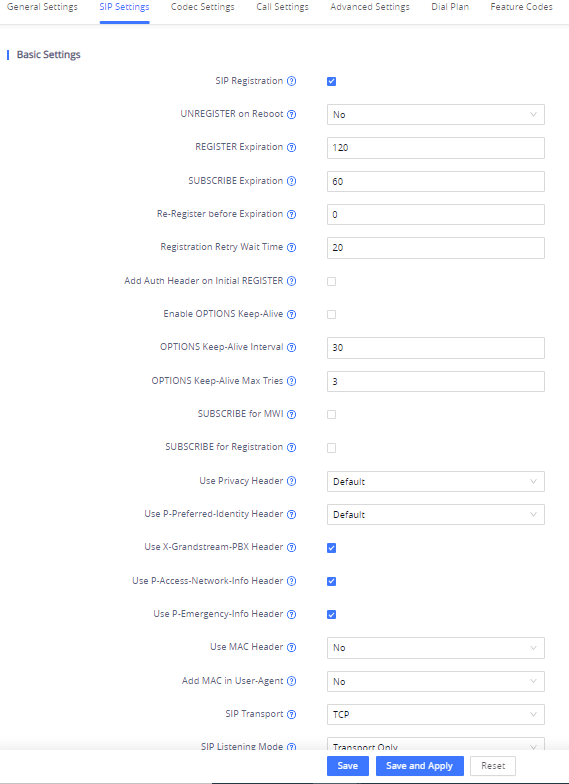Click the Save and Apply button

click(420, 766)
